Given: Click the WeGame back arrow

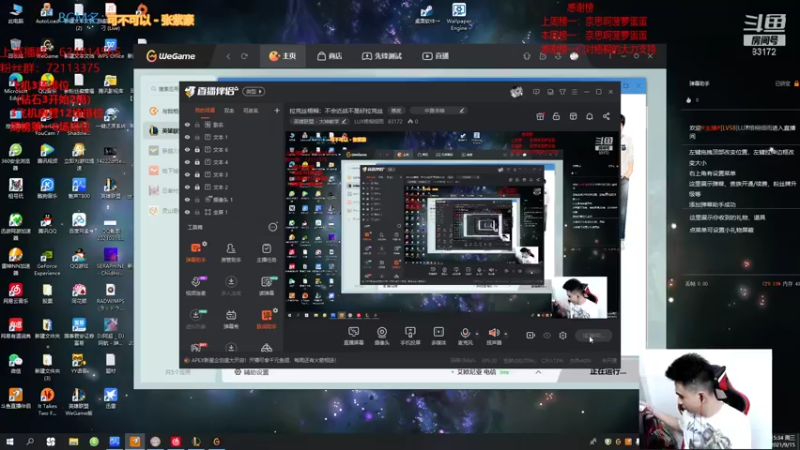Looking at the screenshot, I should [228, 56].
